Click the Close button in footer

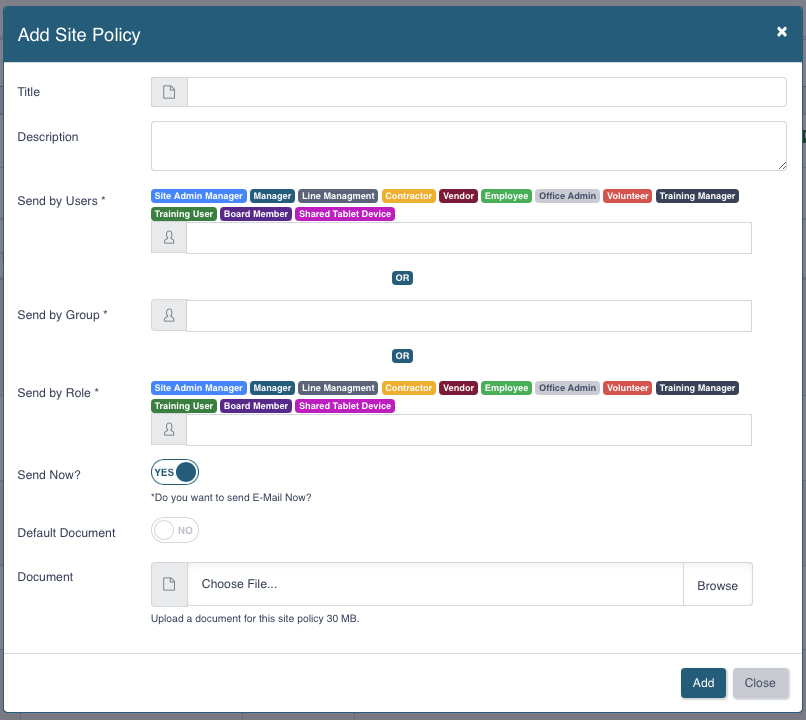760,683
